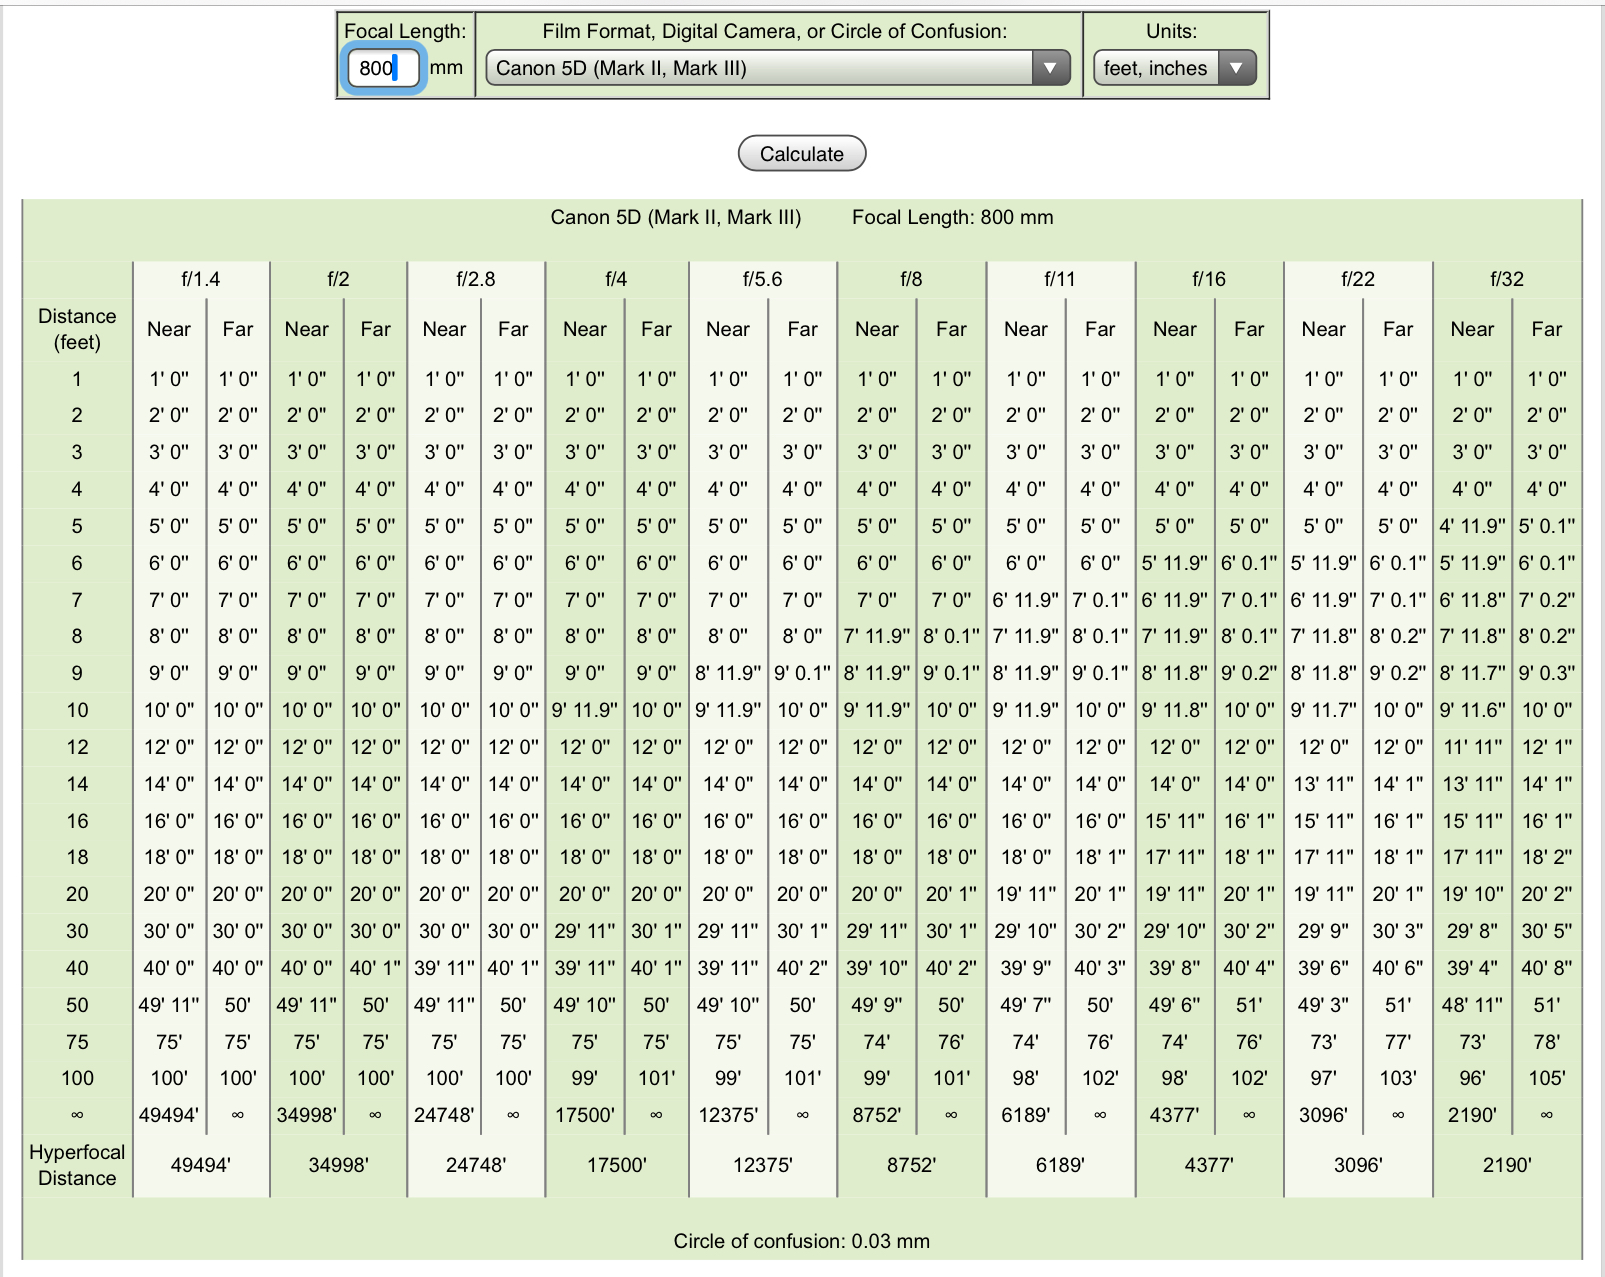Screen dimensions: 1605x1277
Task: Click the f/2.8 column header
Action: (476, 279)
